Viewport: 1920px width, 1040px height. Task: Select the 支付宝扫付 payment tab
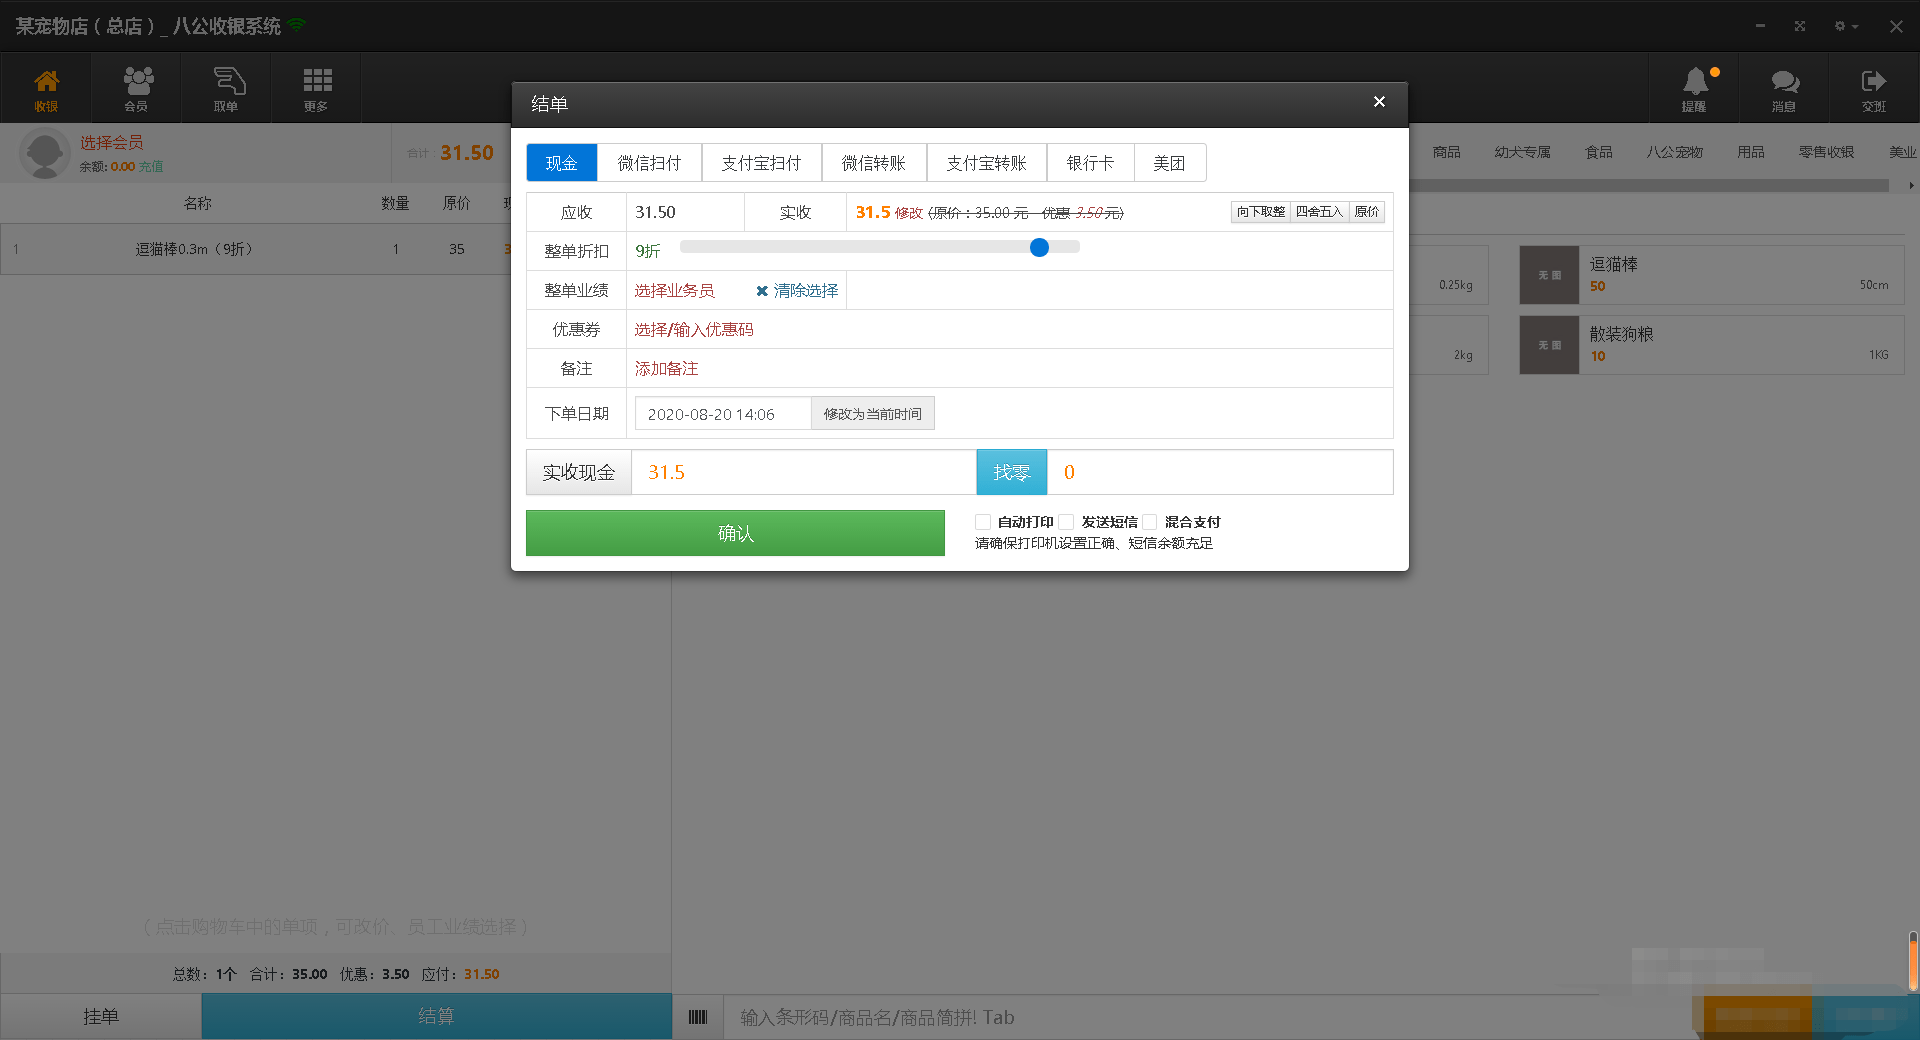(761, 163)
